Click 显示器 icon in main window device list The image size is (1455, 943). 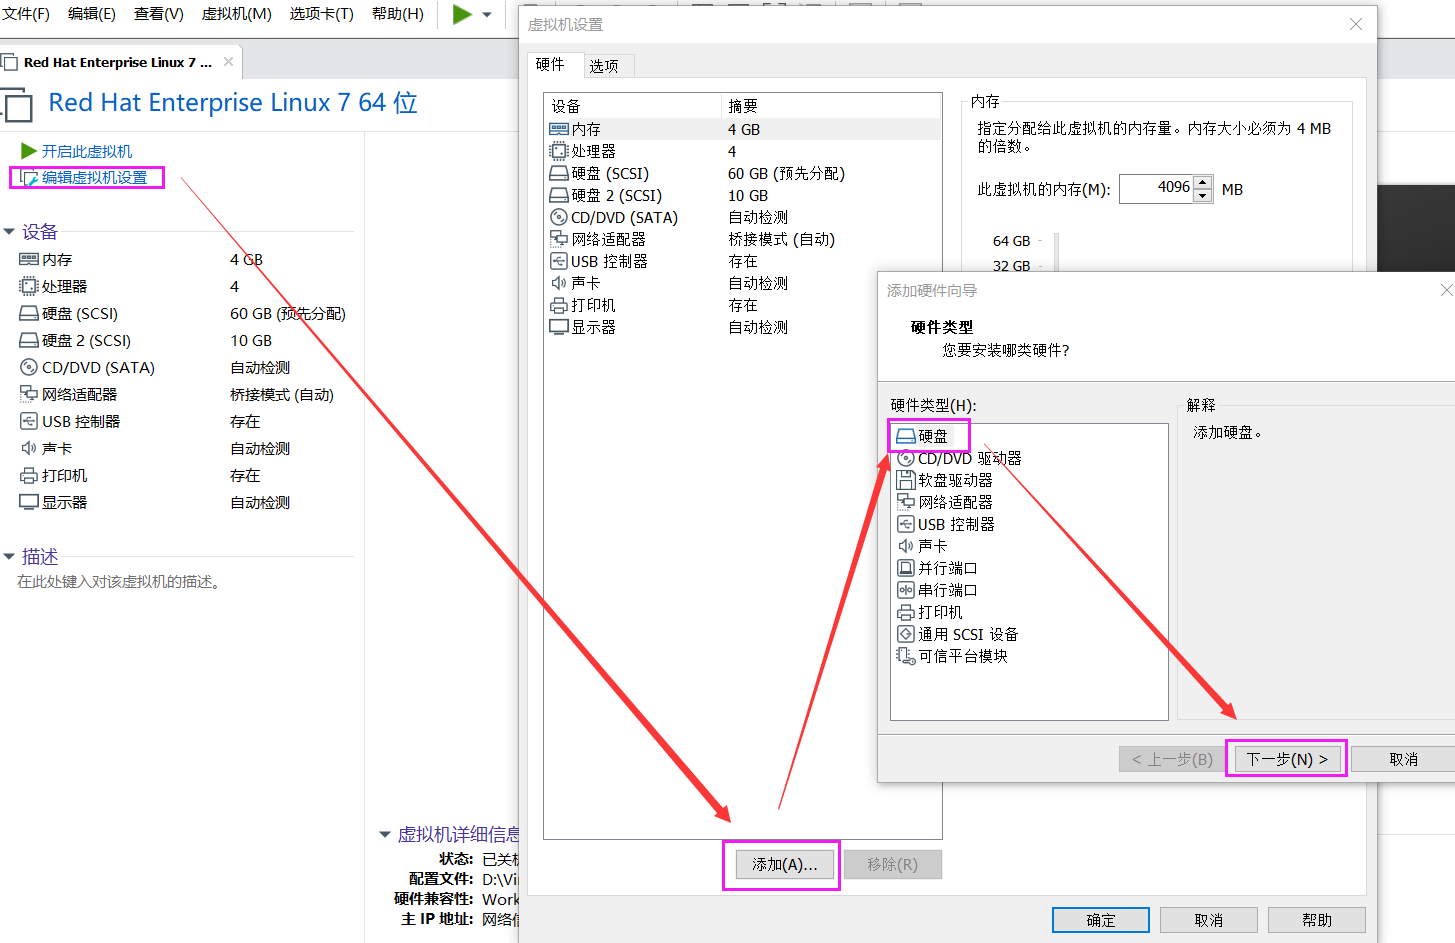click(x=29, y=502)
